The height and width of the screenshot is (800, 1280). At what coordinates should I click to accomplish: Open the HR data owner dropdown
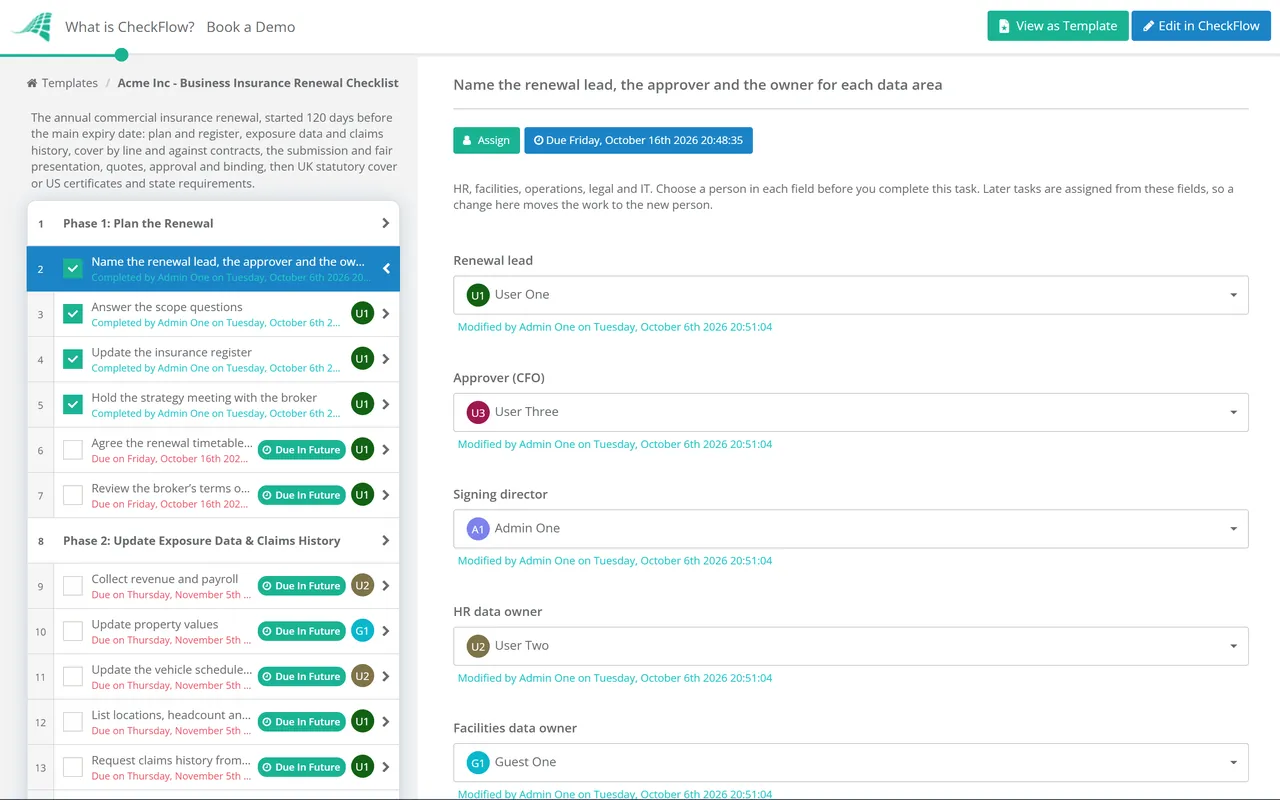point(851,646)
